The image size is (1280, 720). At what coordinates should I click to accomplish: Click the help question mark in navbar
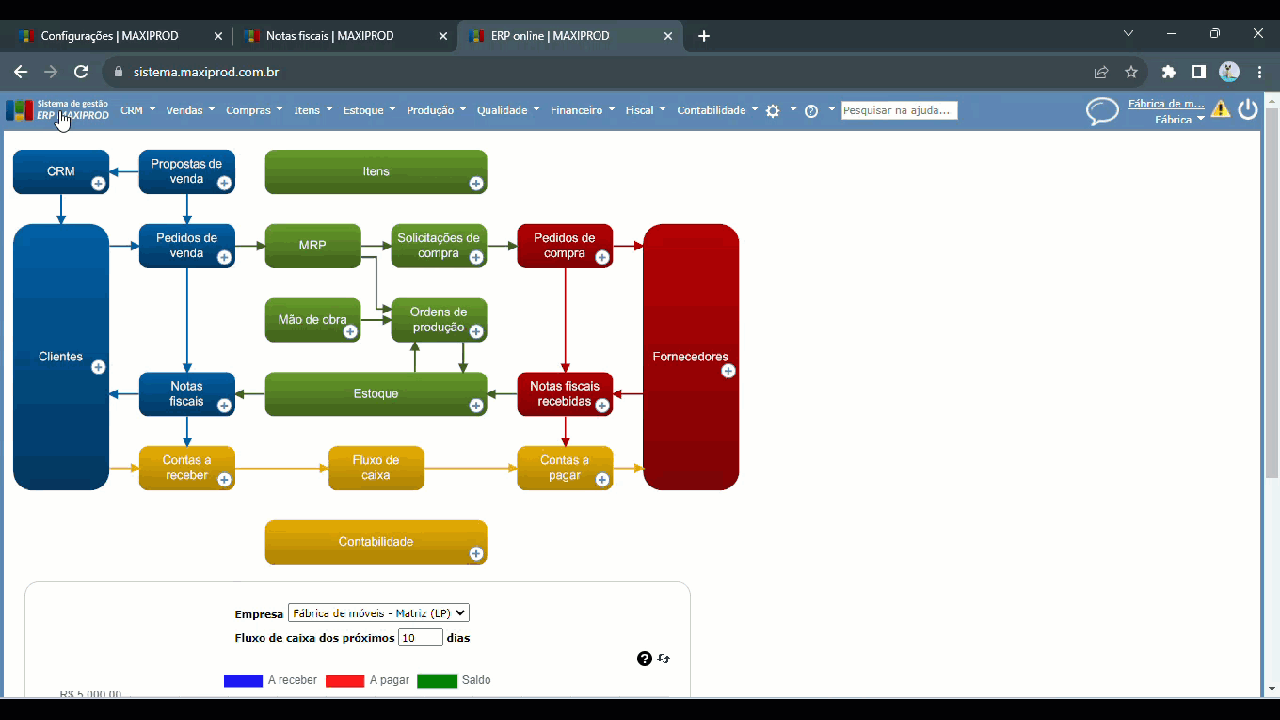tap(811, 111)
